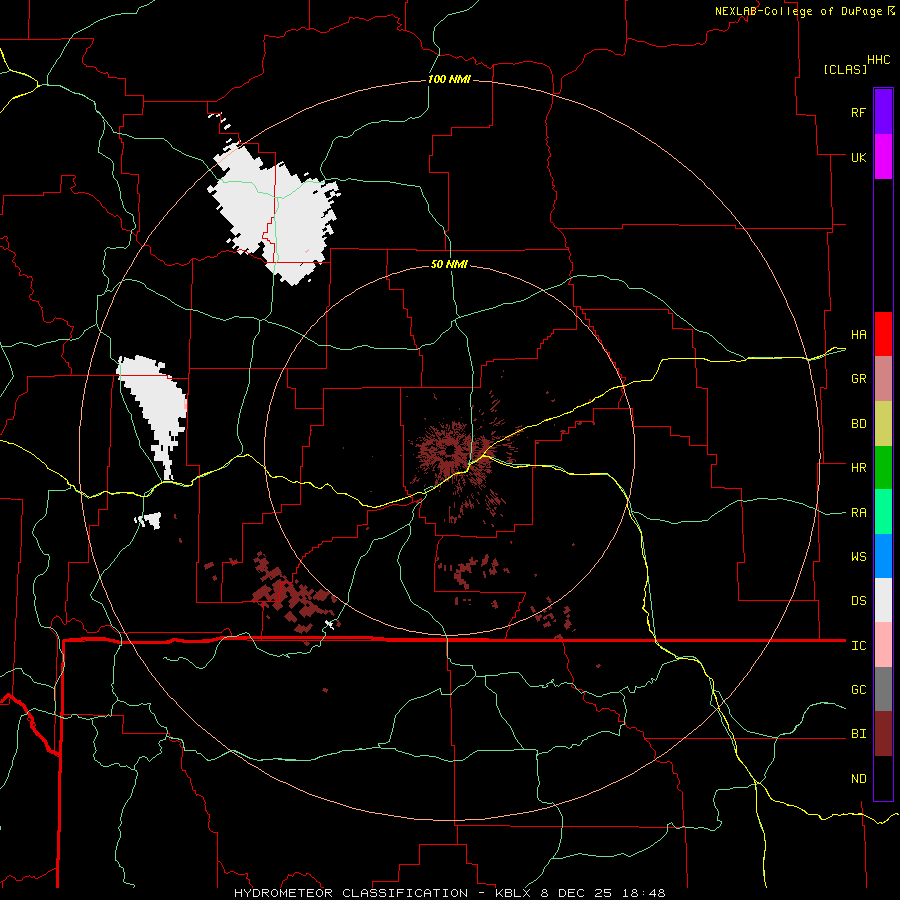Click the UK legend label

pos(858,157)
